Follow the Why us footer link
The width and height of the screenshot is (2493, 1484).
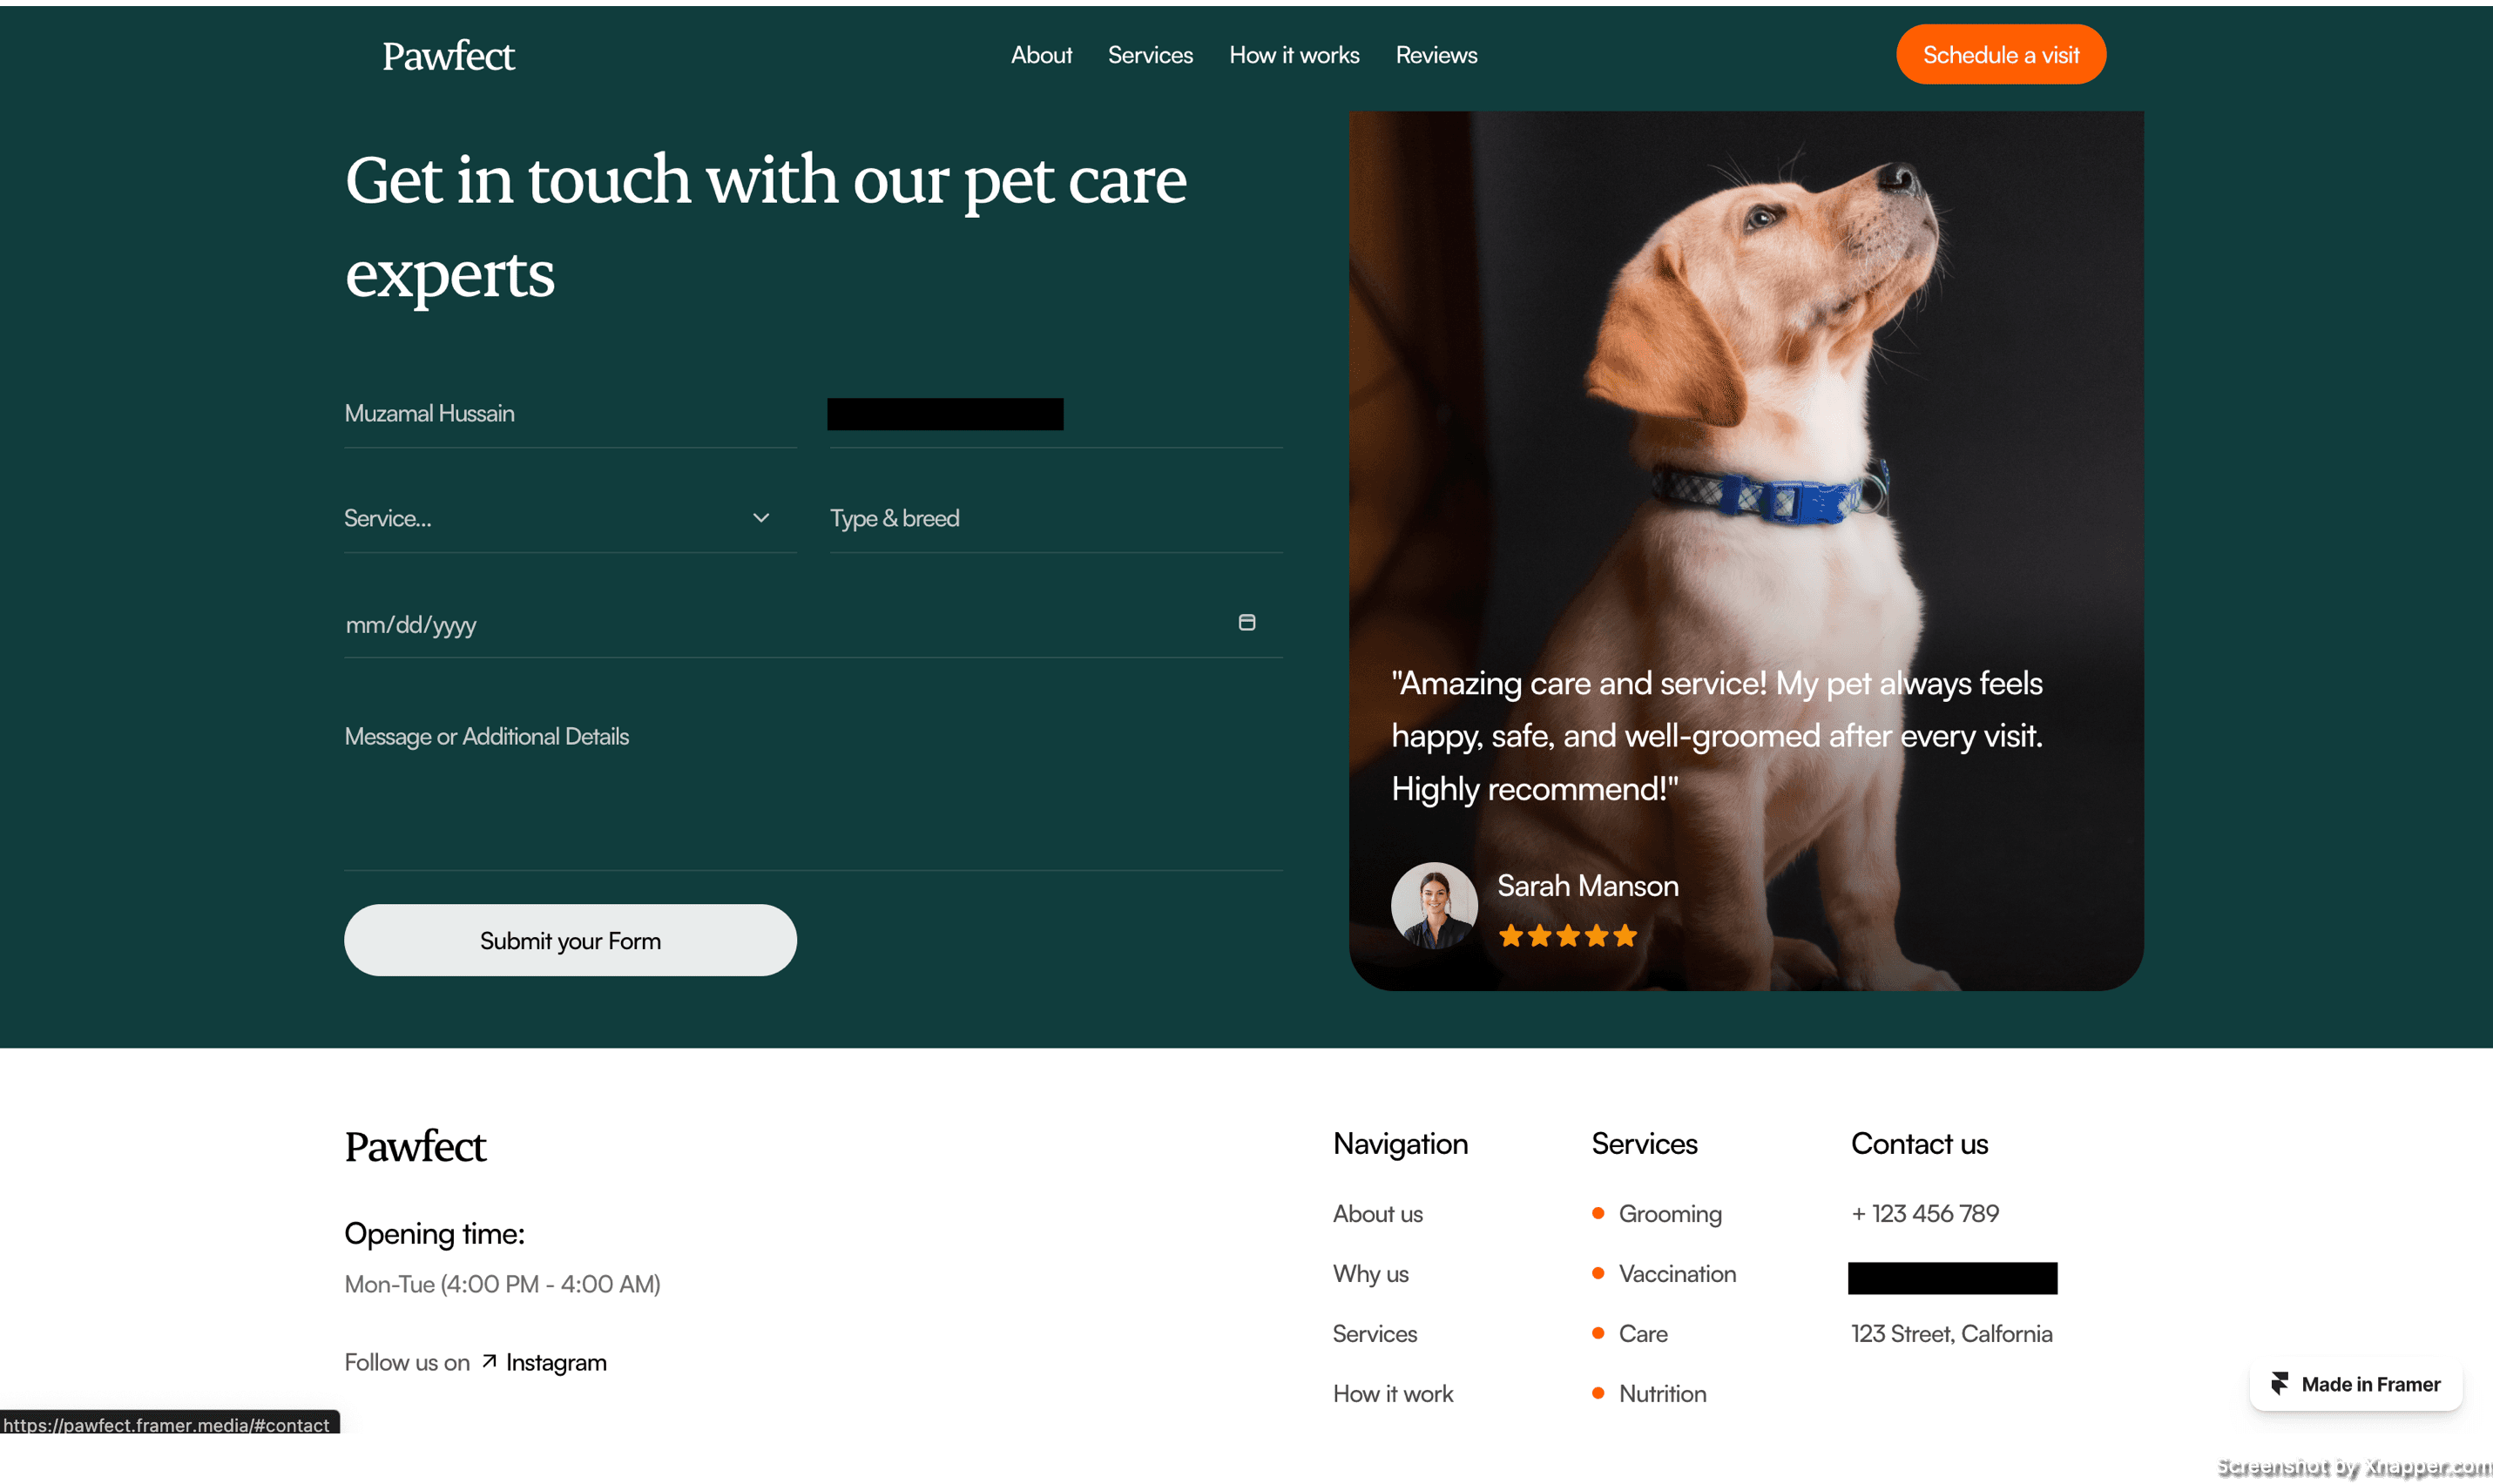click(x=1370, y=1273)
